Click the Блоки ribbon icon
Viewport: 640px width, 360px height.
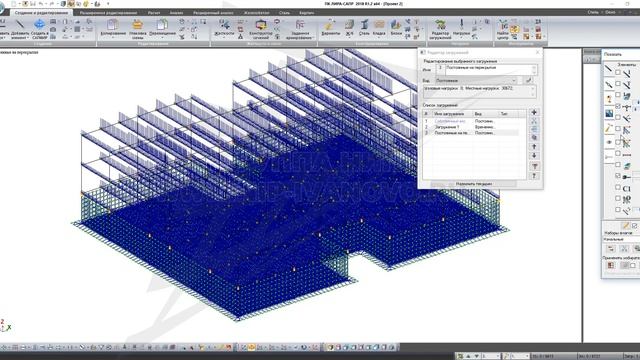396,27
